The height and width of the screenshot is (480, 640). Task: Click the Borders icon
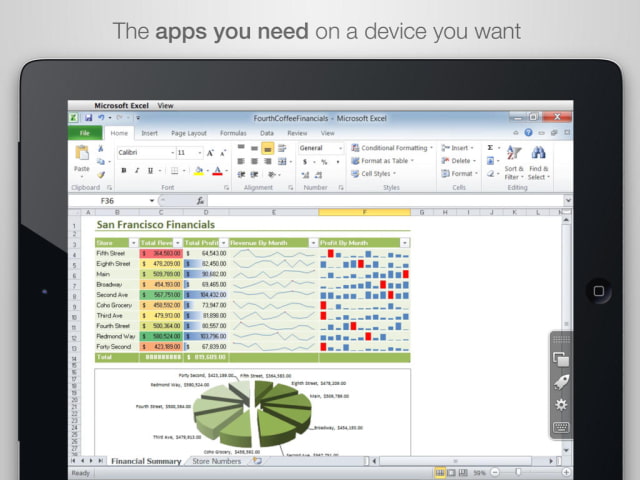coord(175,171)
